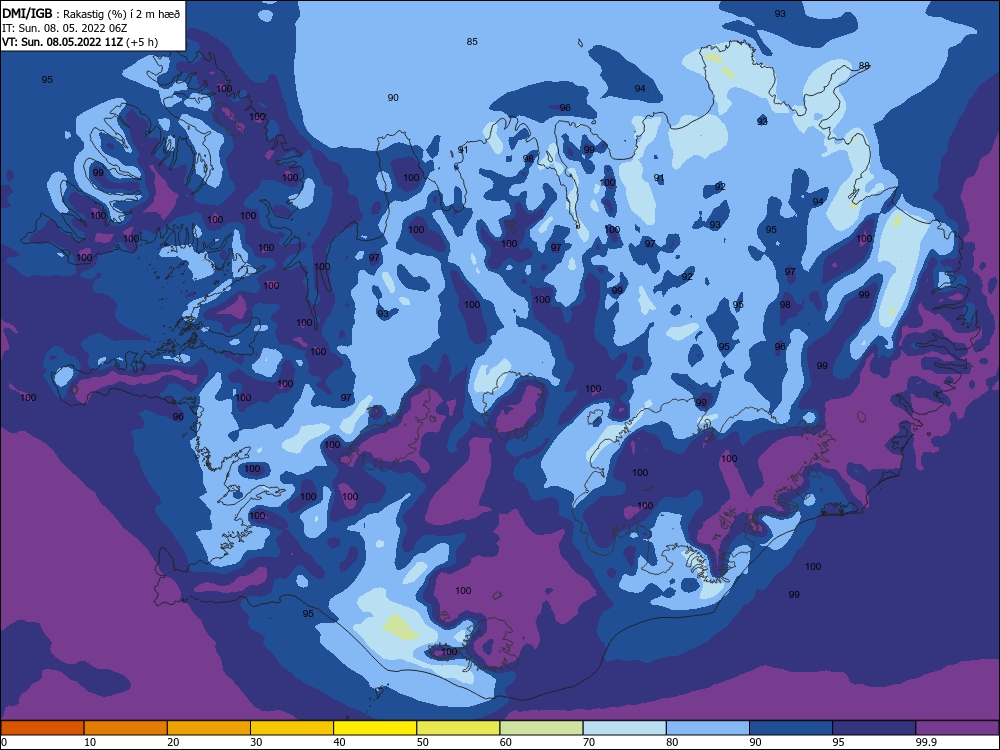1000x750 pixels.
Task: Select the 90–95 blue legend swatch
Action: (791, 728)
